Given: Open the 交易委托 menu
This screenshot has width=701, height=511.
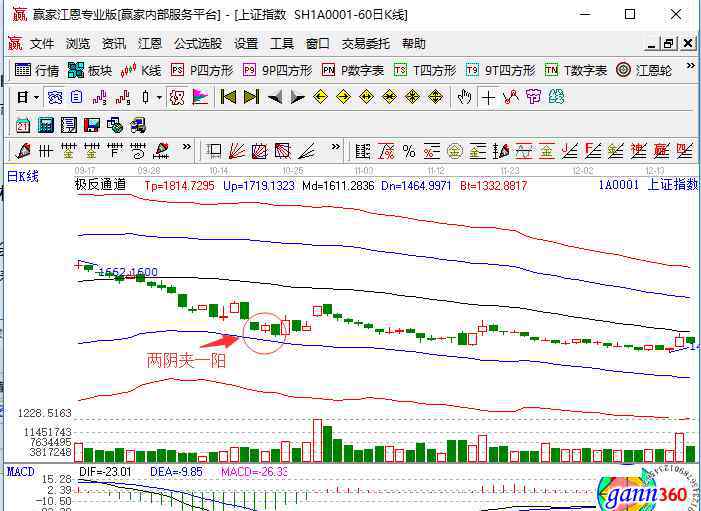Looking at the screenshot, I should pos(366,43).
